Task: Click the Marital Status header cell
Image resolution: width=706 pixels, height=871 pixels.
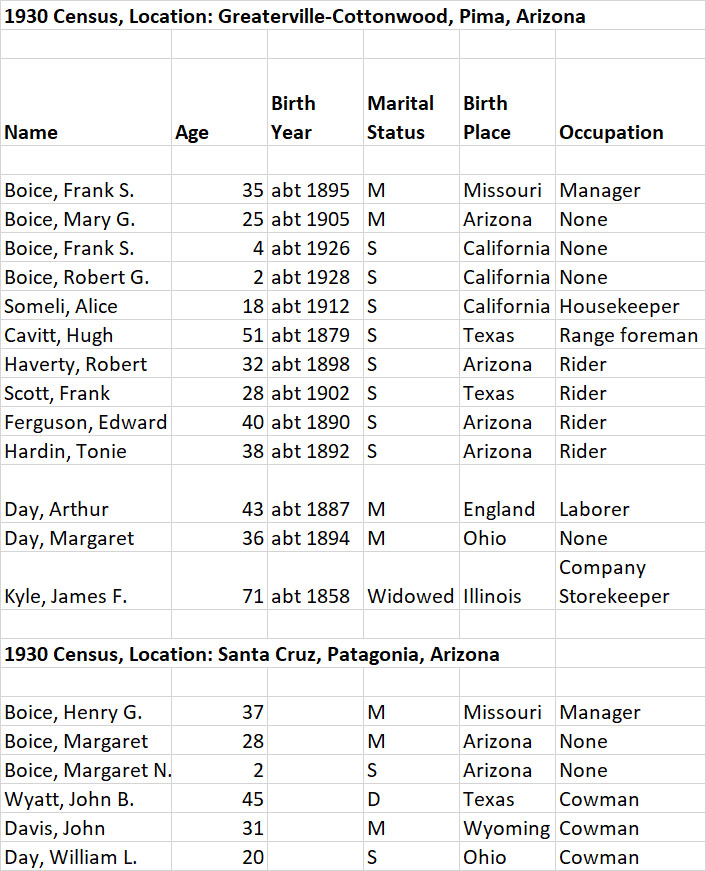Action: click(400, 118)
